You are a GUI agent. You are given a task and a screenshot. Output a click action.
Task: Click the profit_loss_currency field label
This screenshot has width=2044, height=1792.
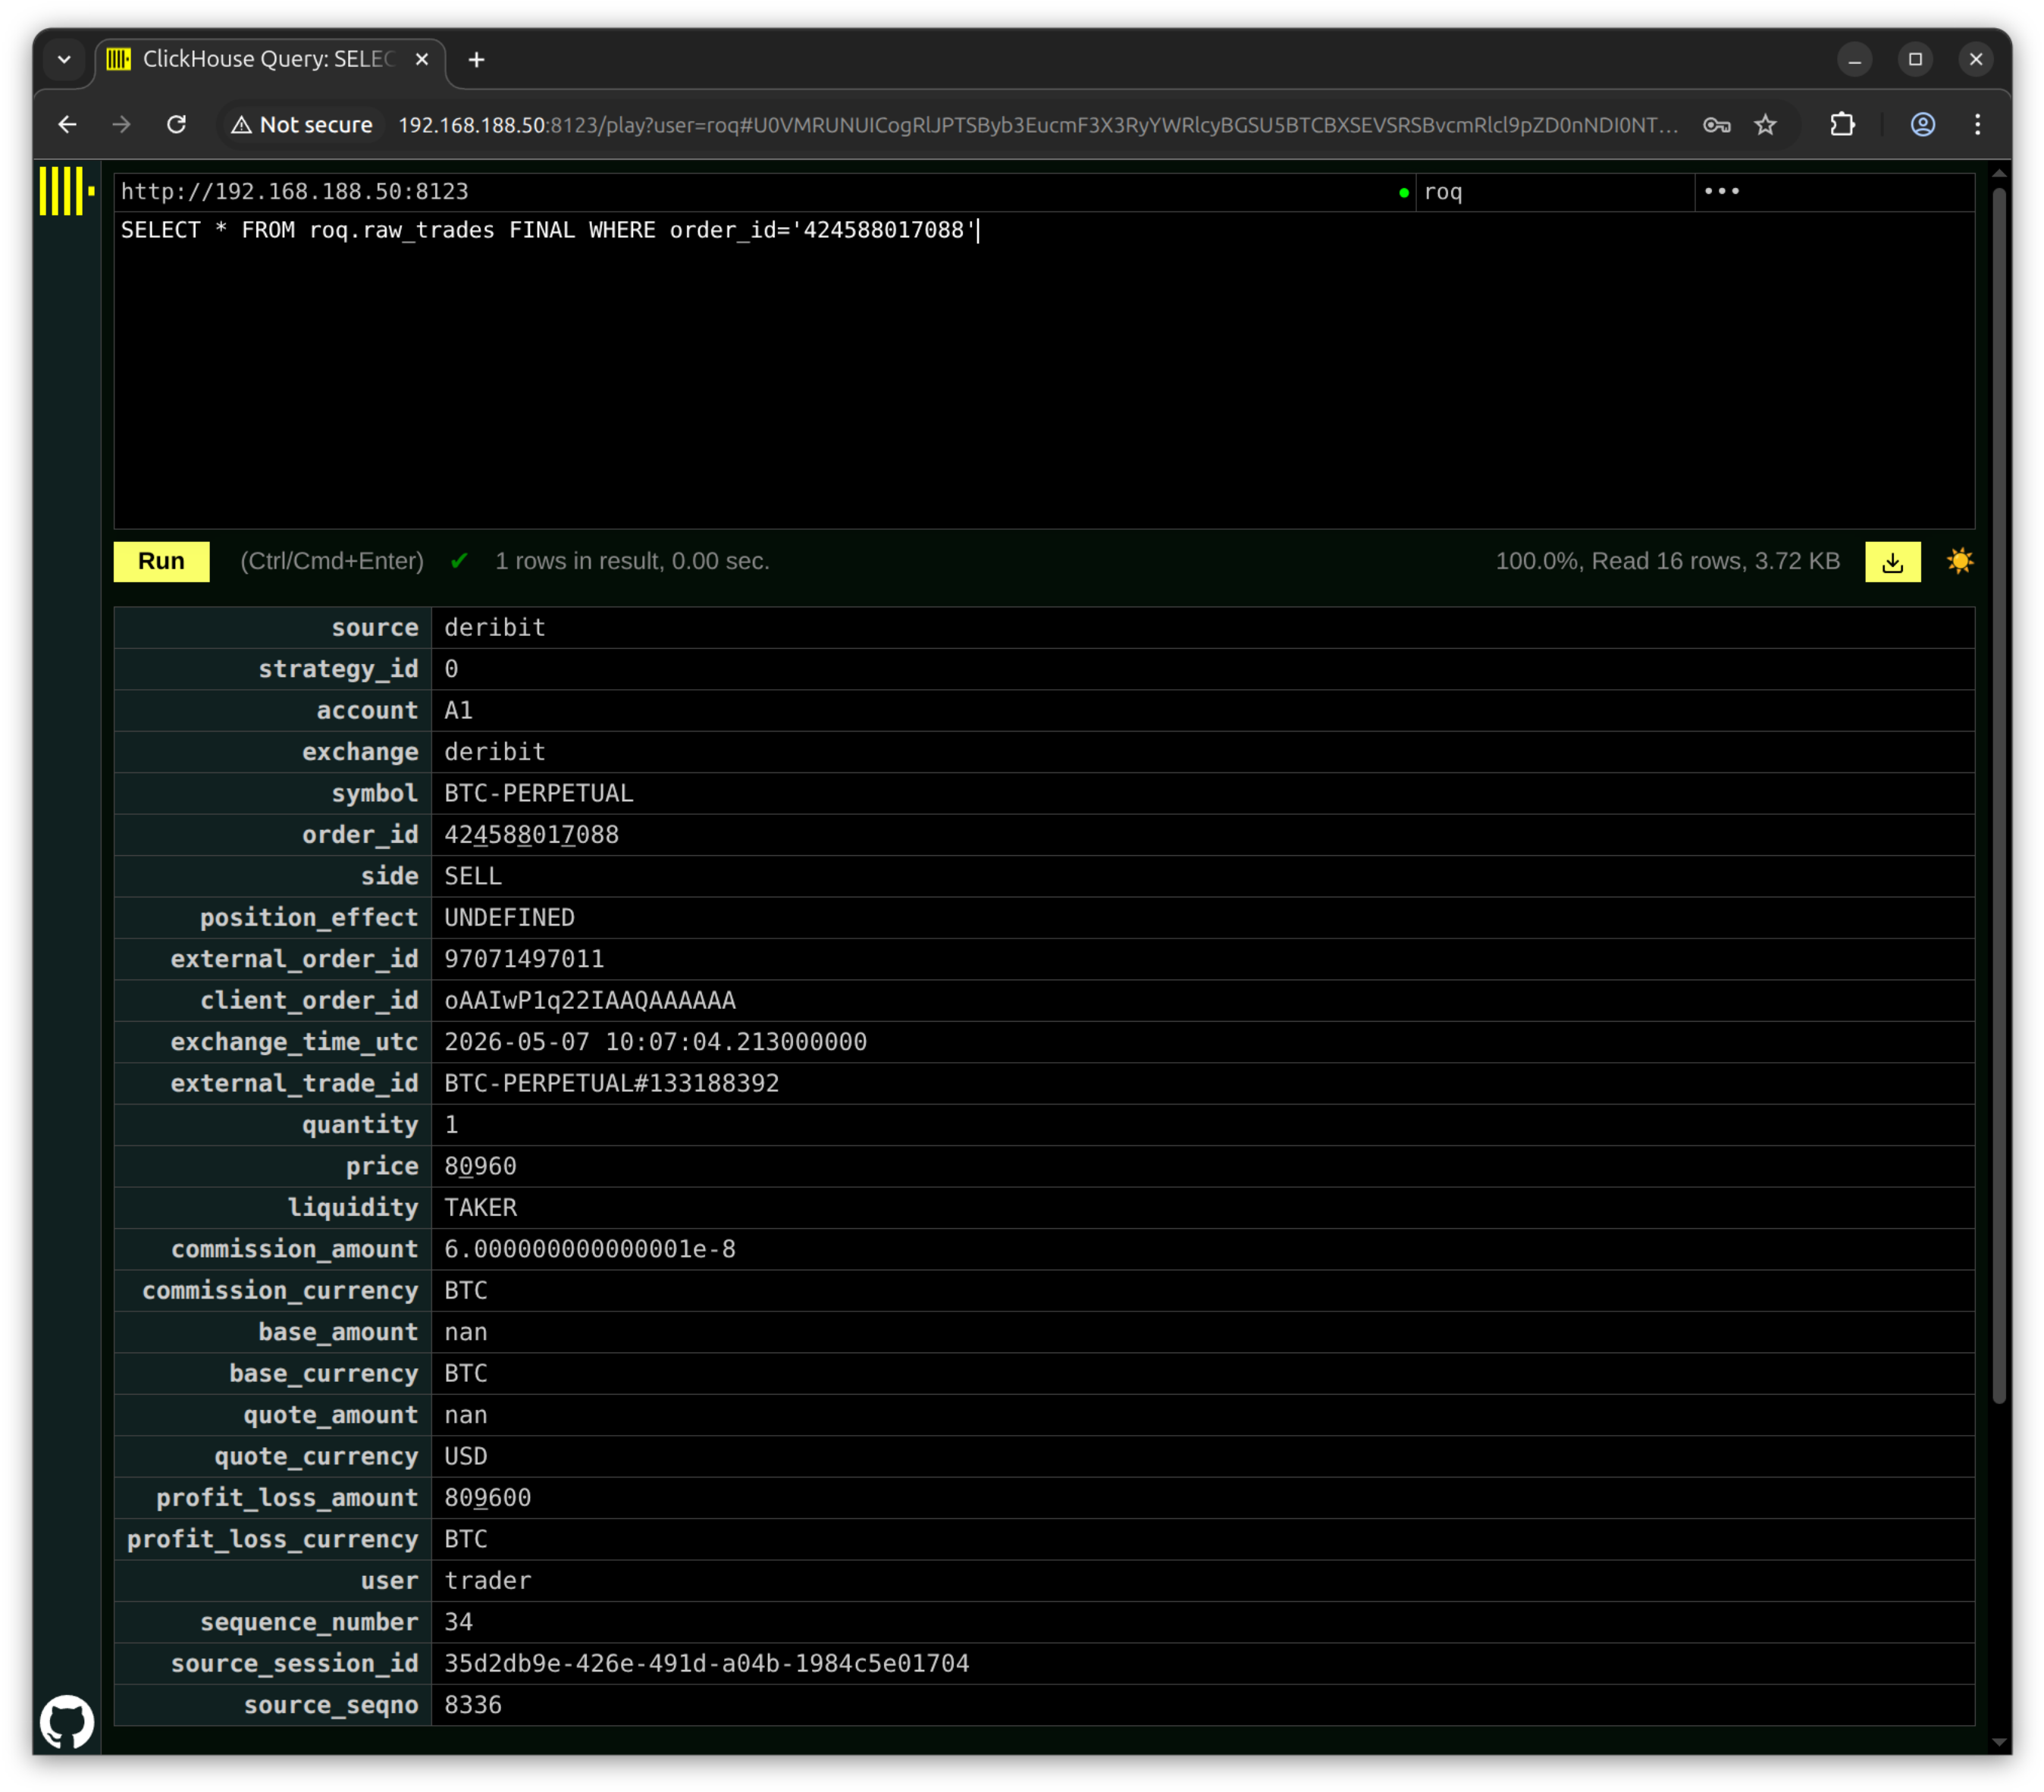(273, 1540)
